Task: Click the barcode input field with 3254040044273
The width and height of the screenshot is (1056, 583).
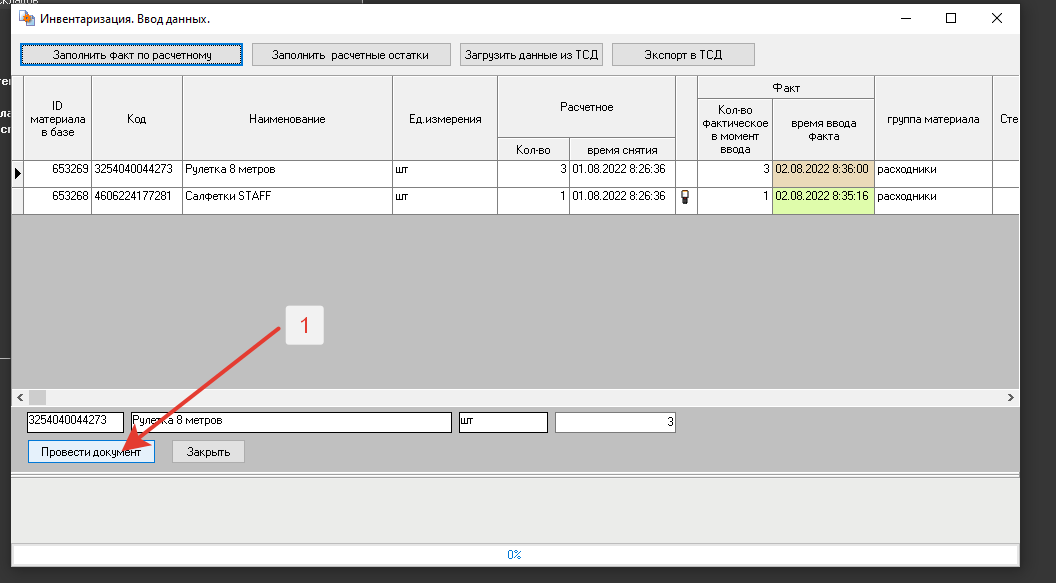Action: (75, 422)
